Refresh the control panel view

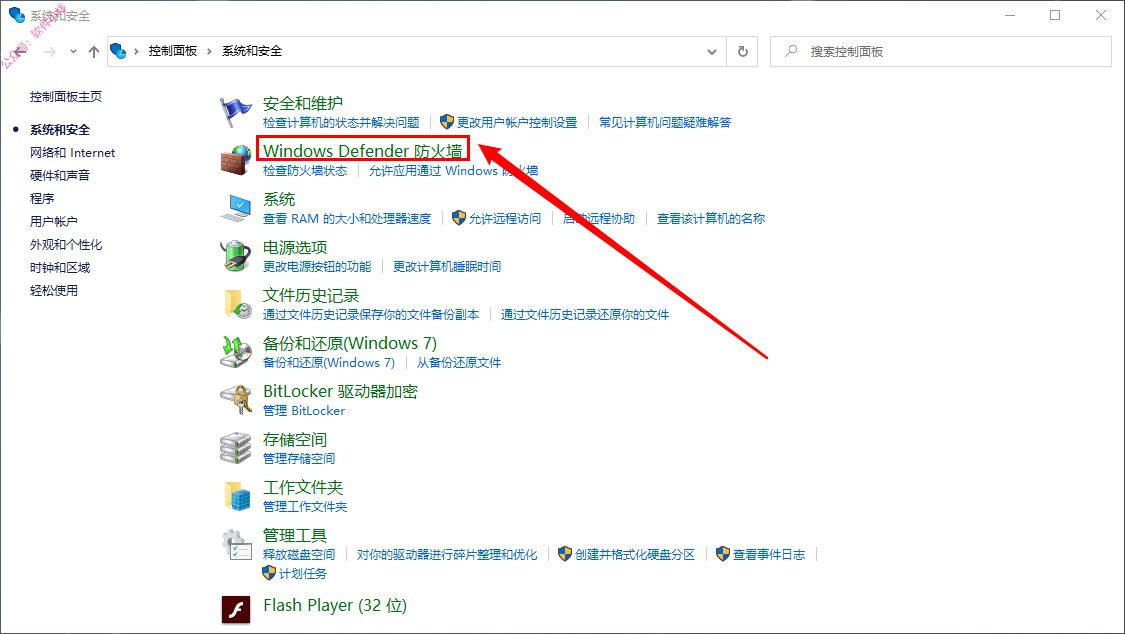pos(743,52)
